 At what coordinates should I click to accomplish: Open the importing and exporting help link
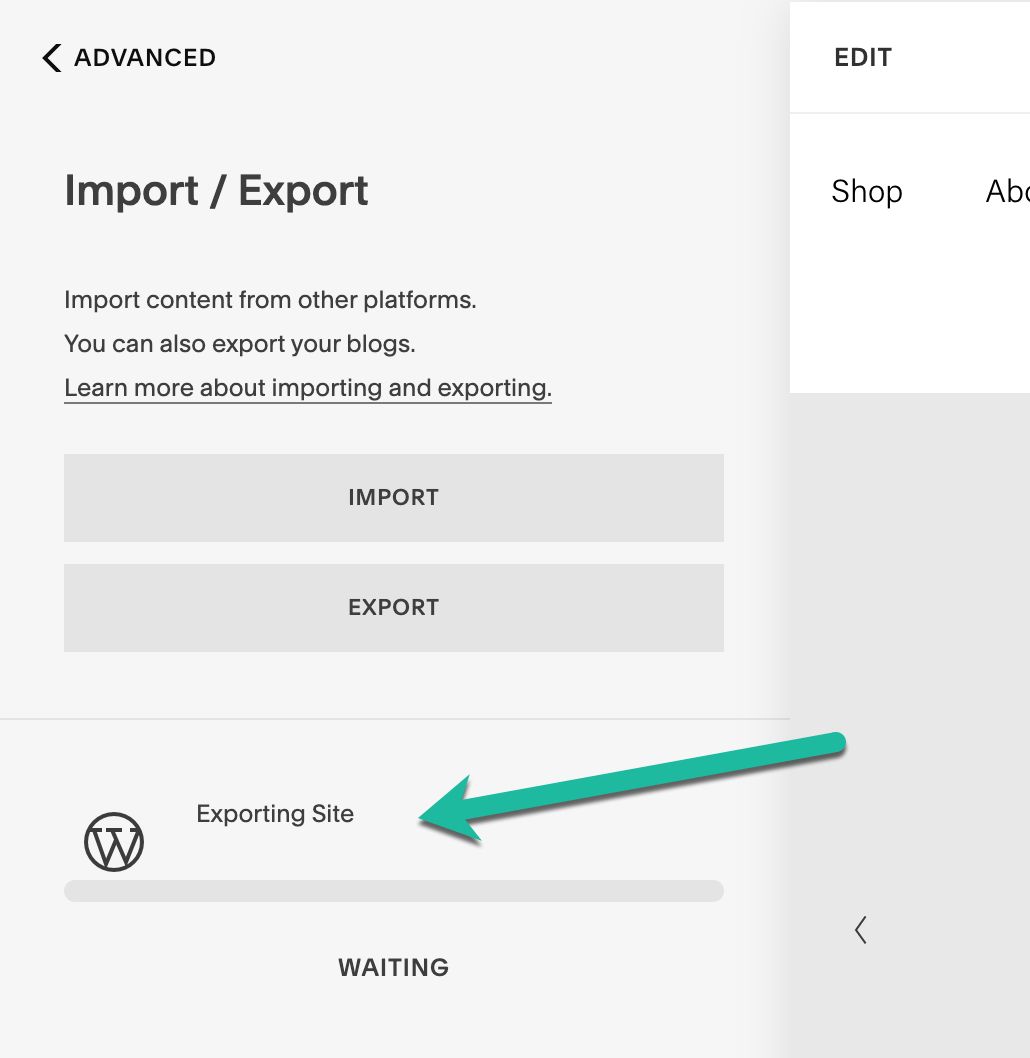(307, 387)
